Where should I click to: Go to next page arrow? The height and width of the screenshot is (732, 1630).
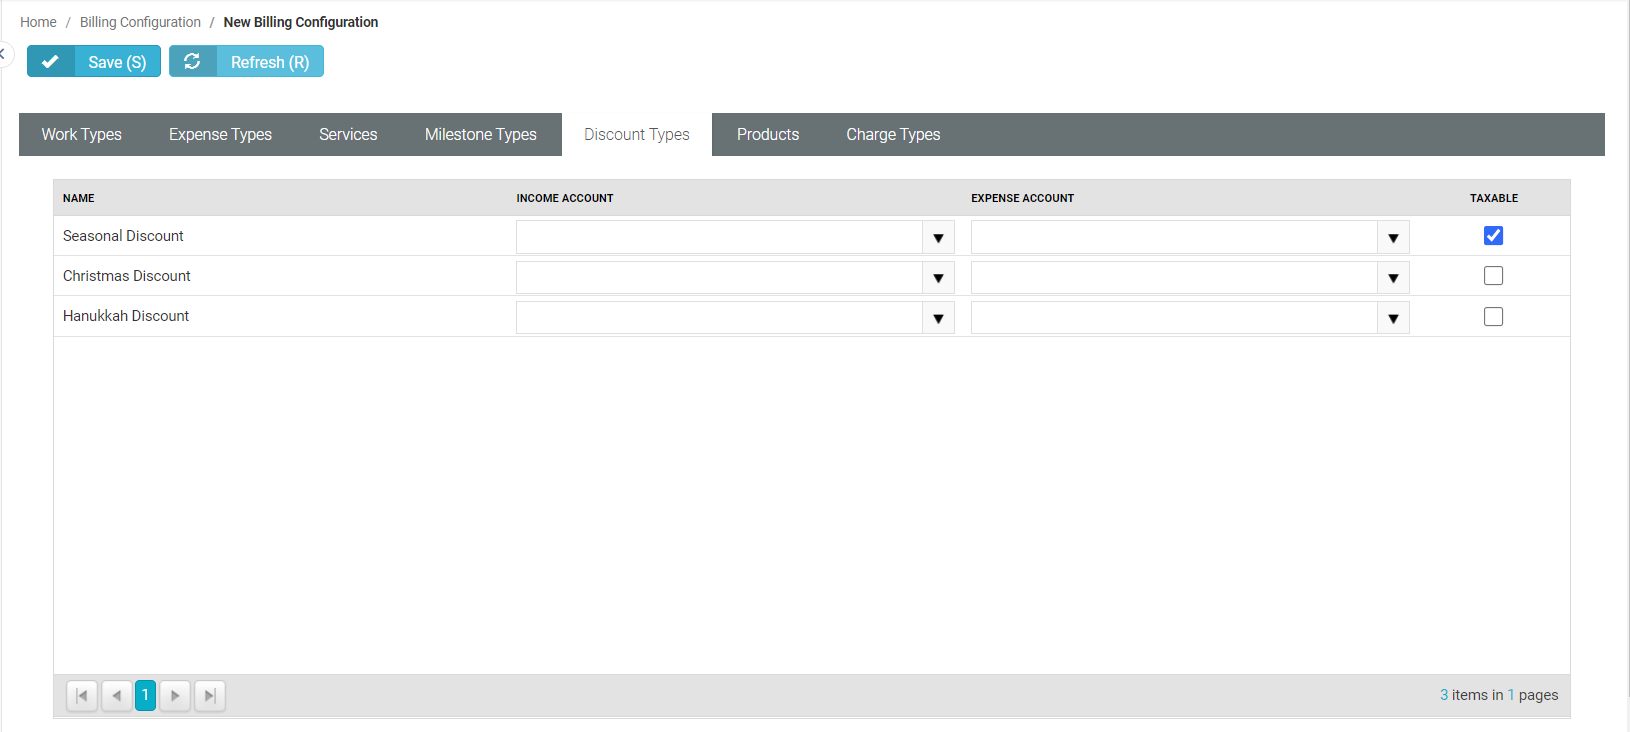coord(175,696)
